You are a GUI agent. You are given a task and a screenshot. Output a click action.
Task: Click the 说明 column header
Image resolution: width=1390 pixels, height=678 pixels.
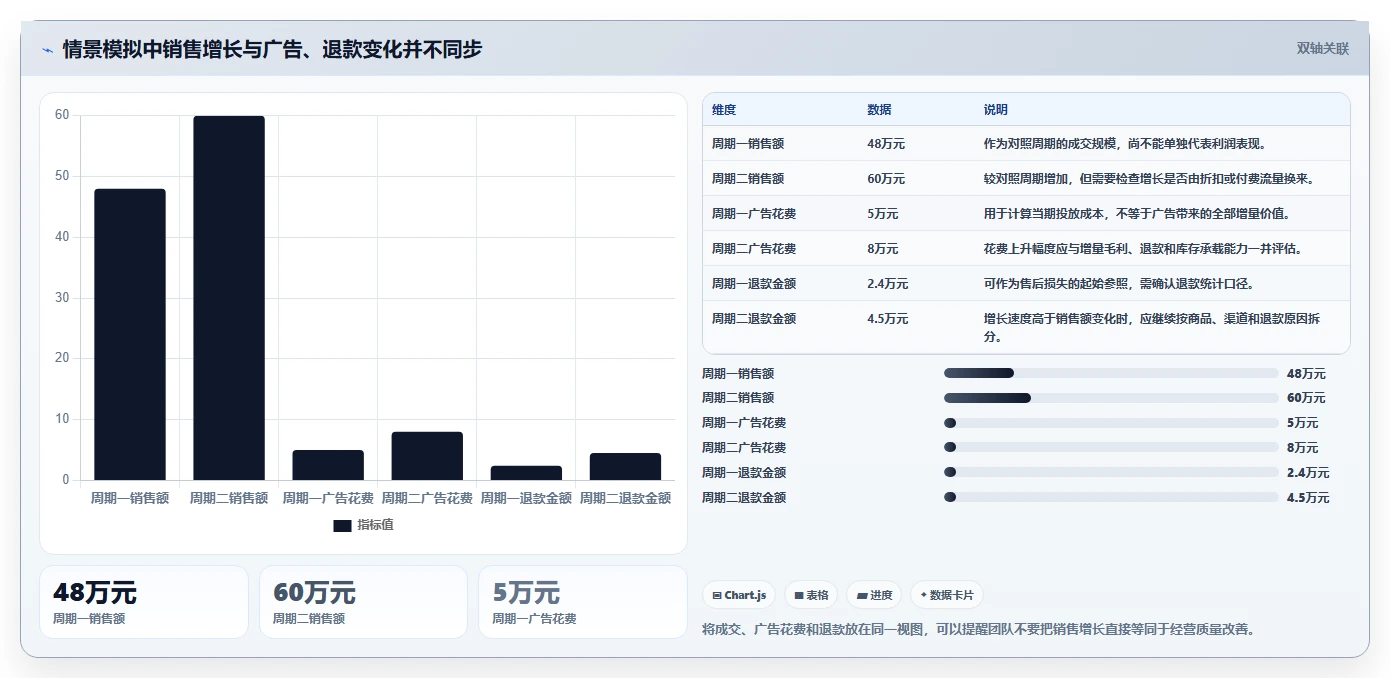[996, 110]
